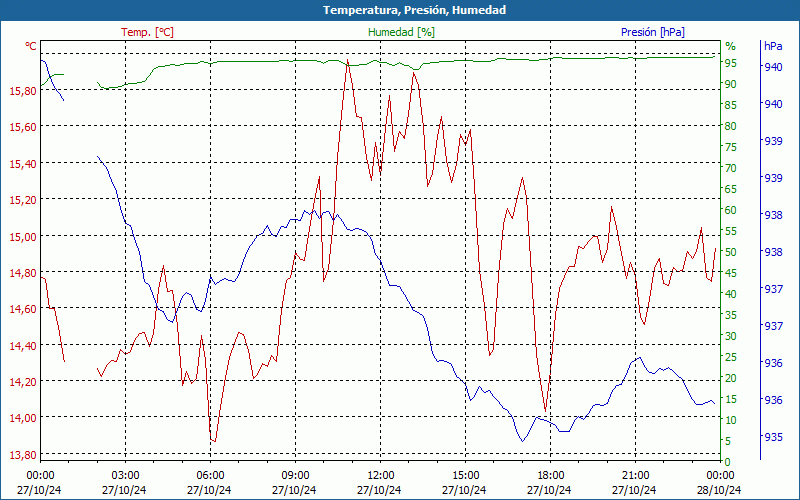
Task: Click the '85' humidity axis value
Action: point(731,105)
